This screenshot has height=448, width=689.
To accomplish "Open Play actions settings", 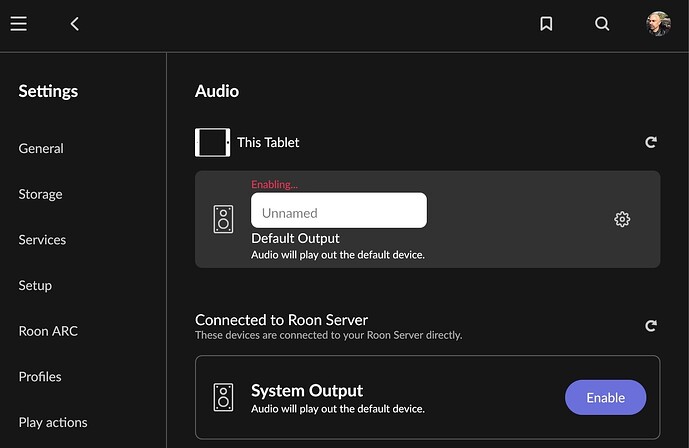I will click(x=53, y=422).
